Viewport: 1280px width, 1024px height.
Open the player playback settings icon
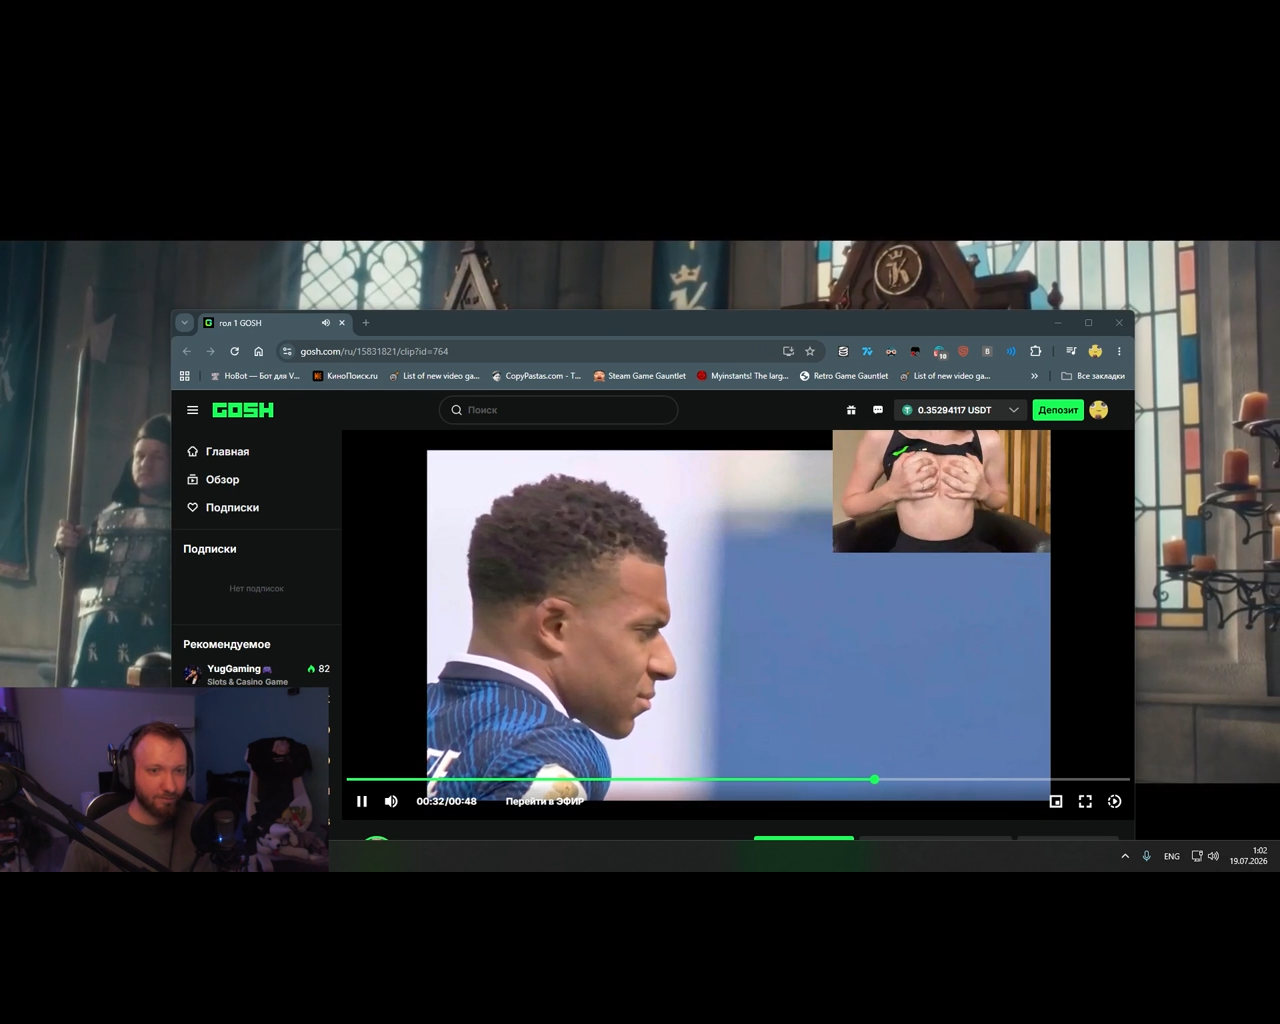pyautogui.click(x=1115, y=801)
